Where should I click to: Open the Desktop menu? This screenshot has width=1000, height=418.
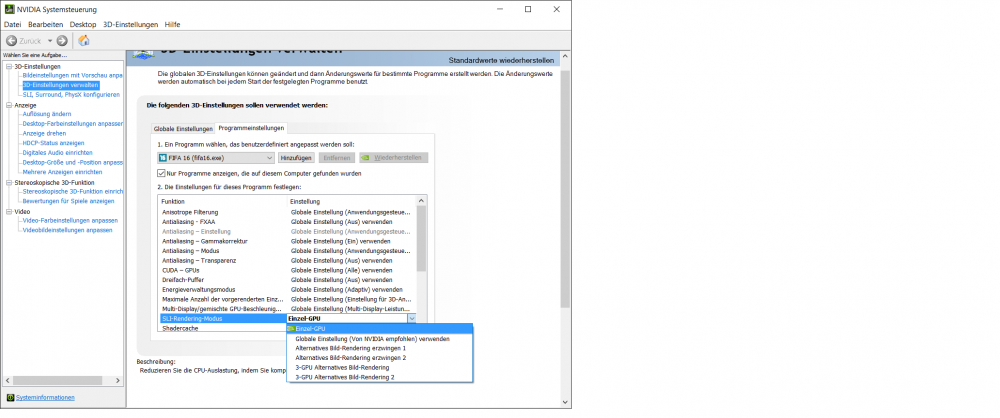tap(84, 23)
